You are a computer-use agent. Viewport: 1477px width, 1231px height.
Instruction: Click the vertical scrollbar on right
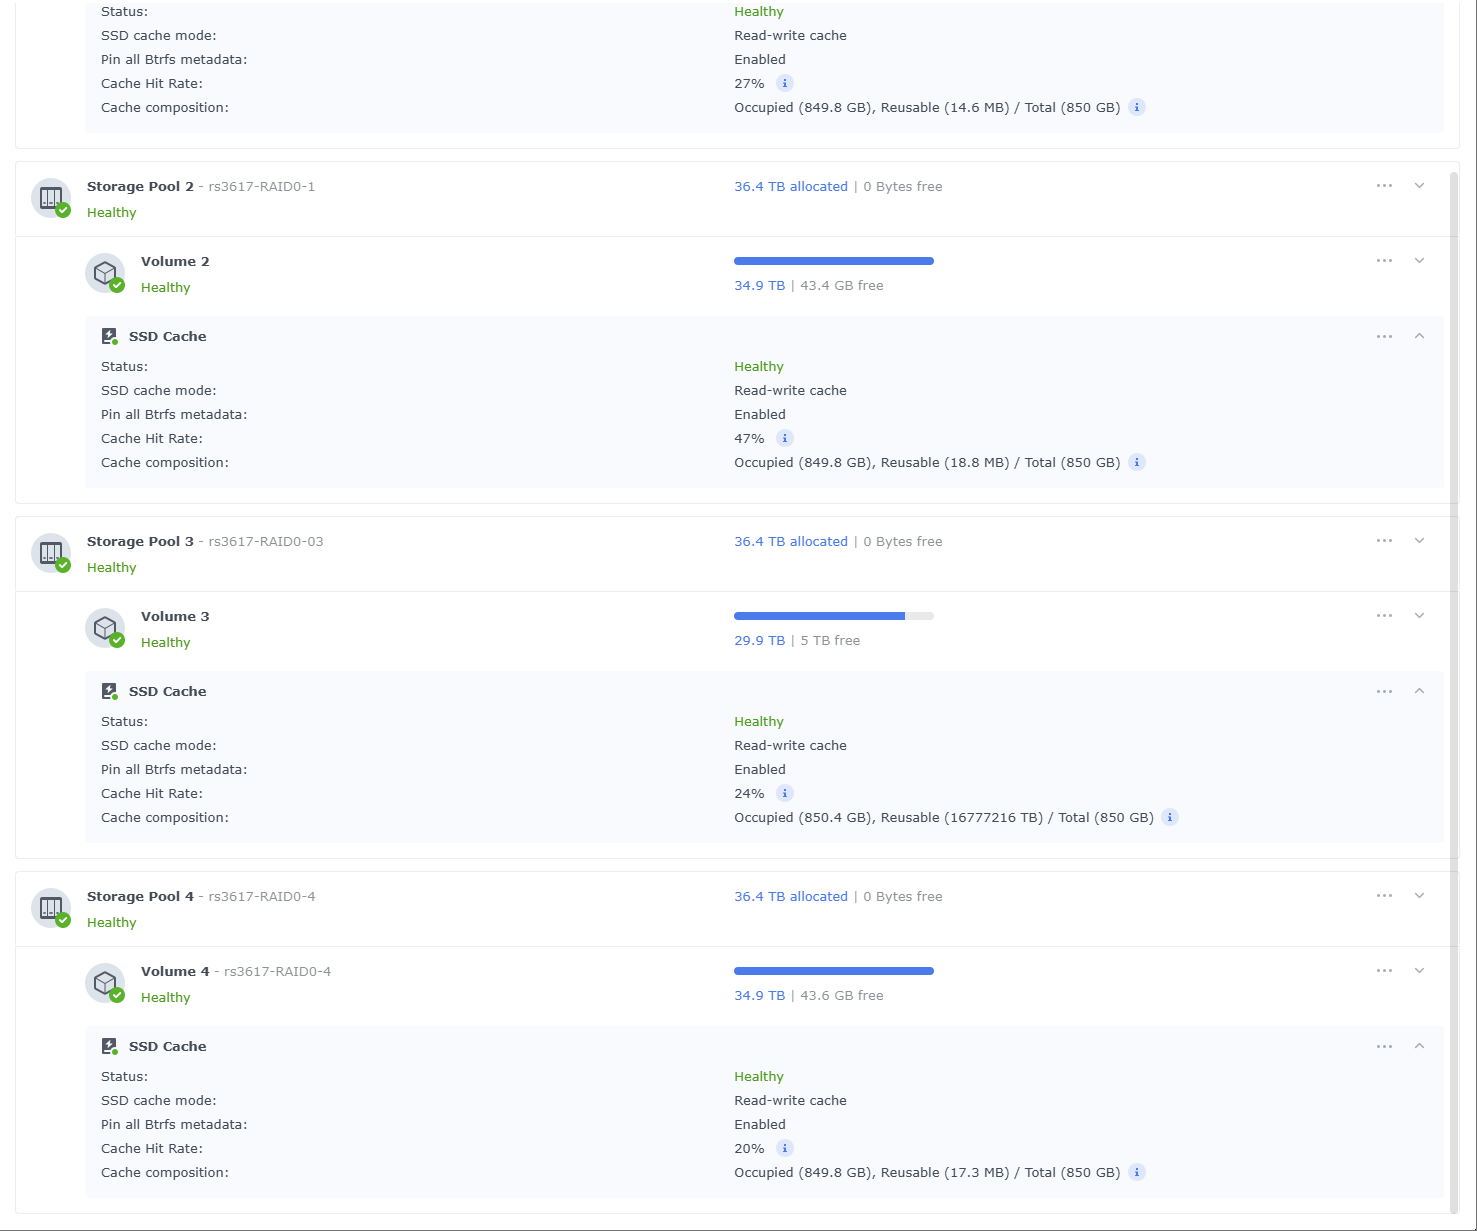pos(1454,690)
